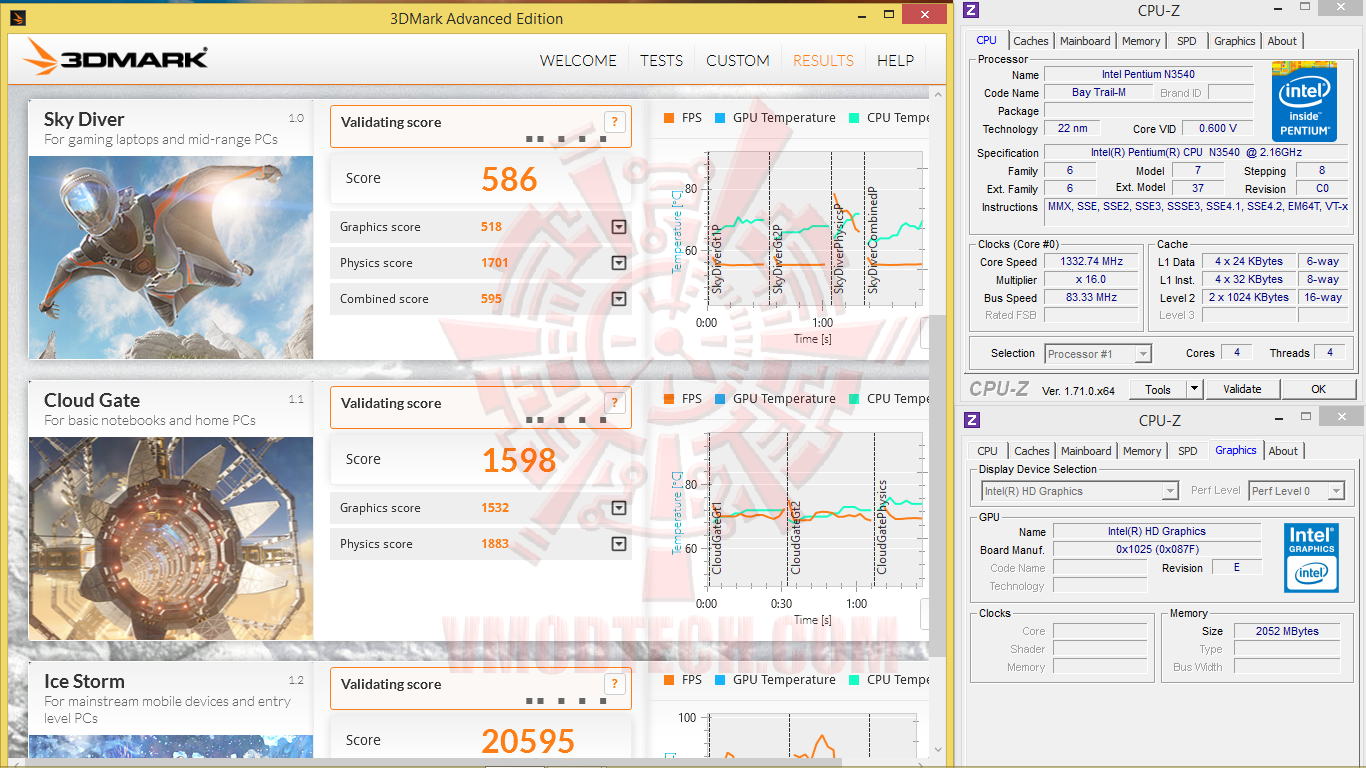Click the CPU-Z title icon in the Graphics tab window
Image resolution: width=1366 pixels, height=768 pixels.
pyautogui.click(x=971, y=420)
